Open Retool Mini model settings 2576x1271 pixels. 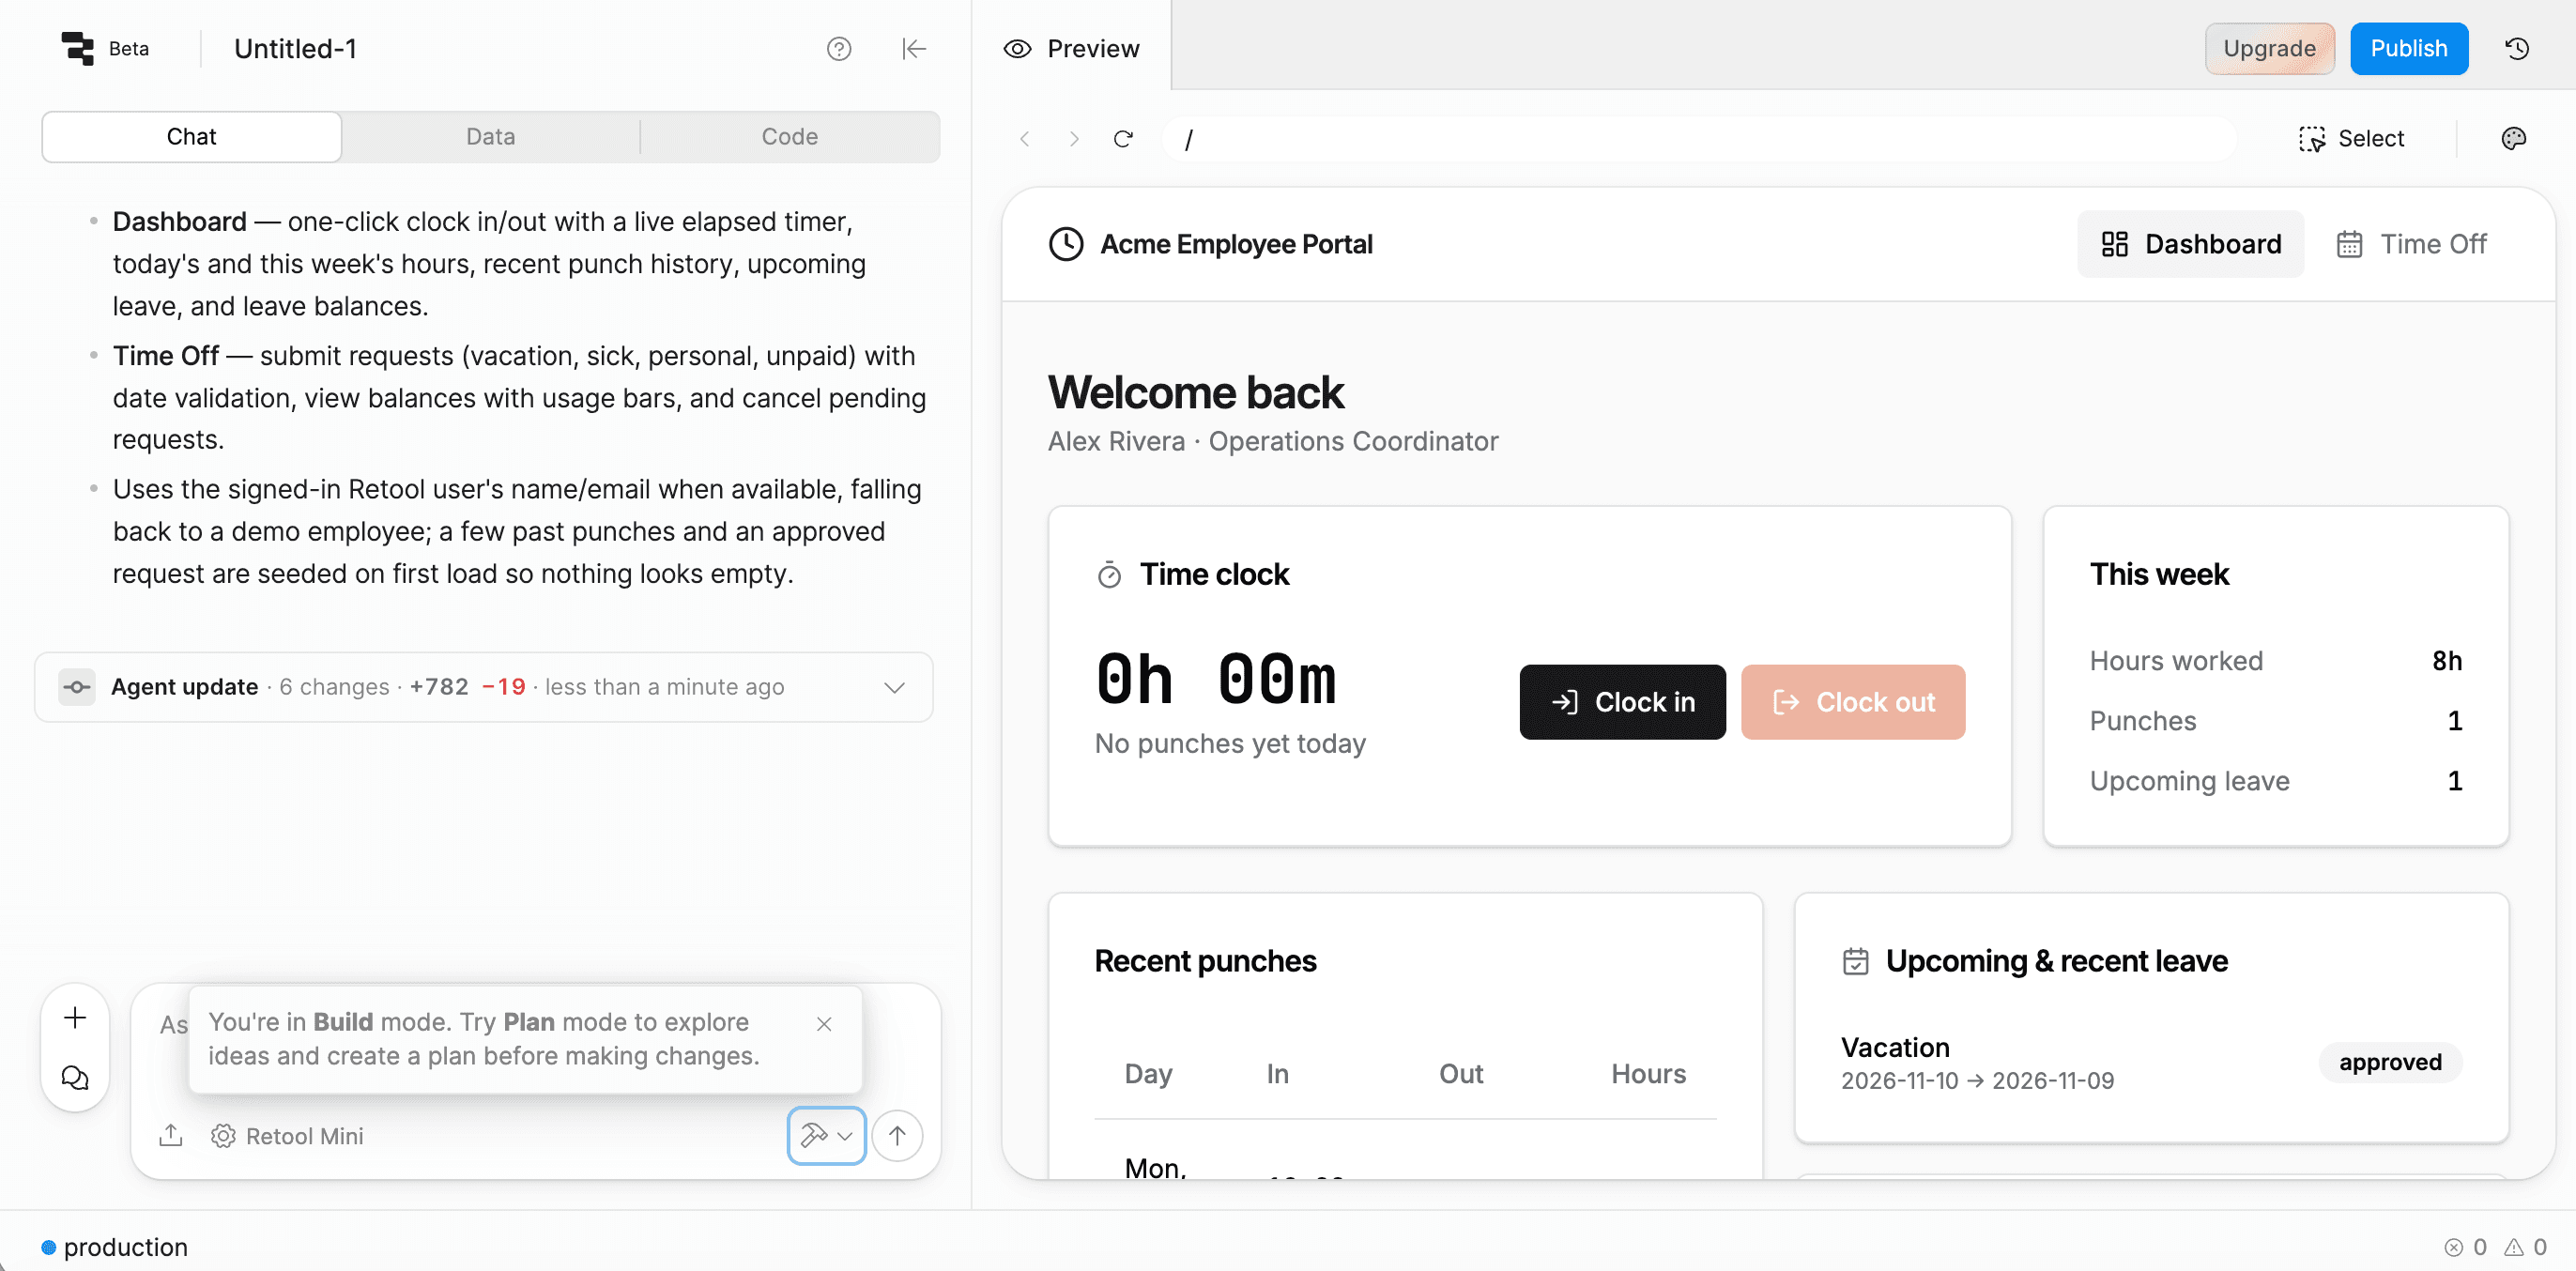click(x=287, y=1136)
